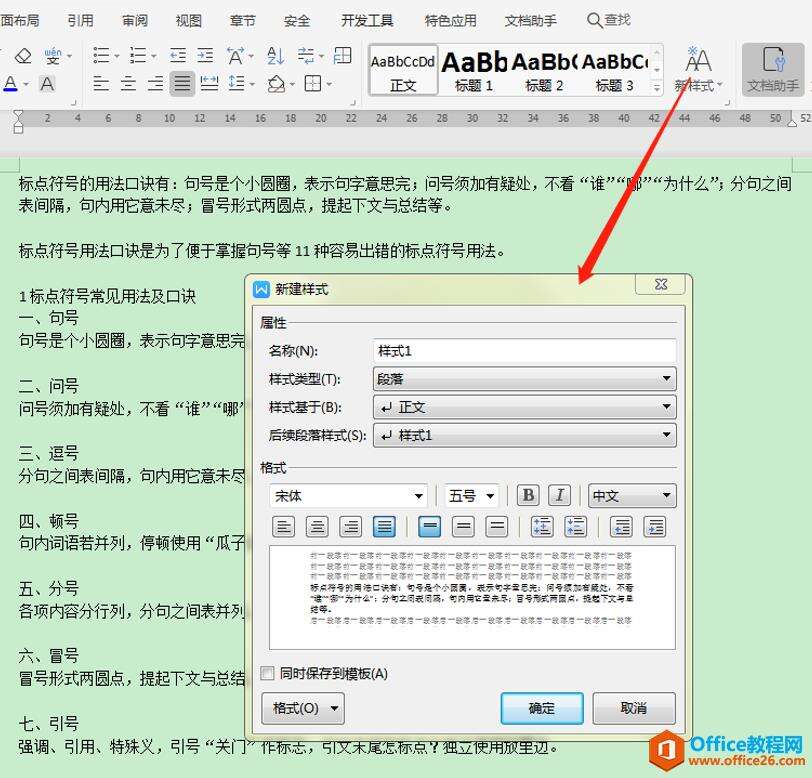Select center alignment in style dialog
This screenshot has width=812, height=778.
click(317, 526)
